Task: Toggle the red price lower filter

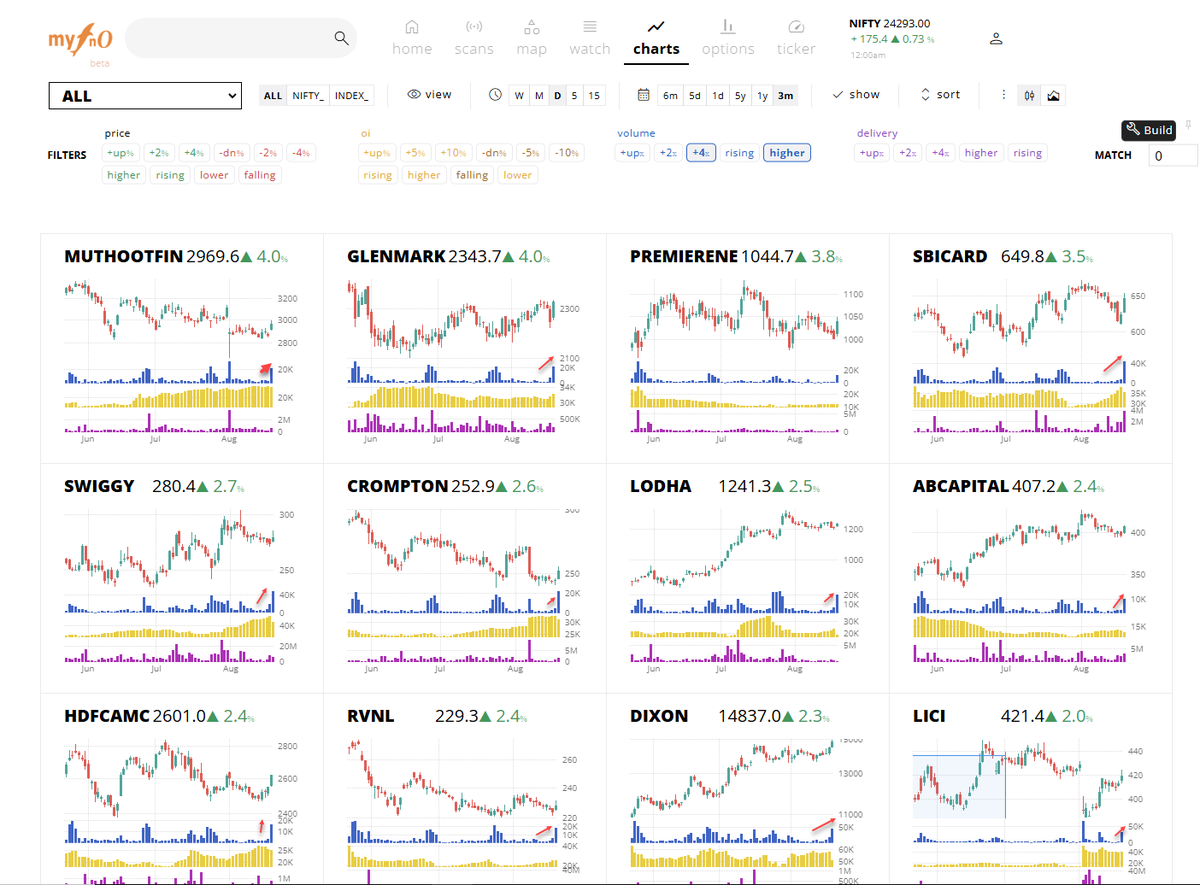Action: [x=214, y=175]
